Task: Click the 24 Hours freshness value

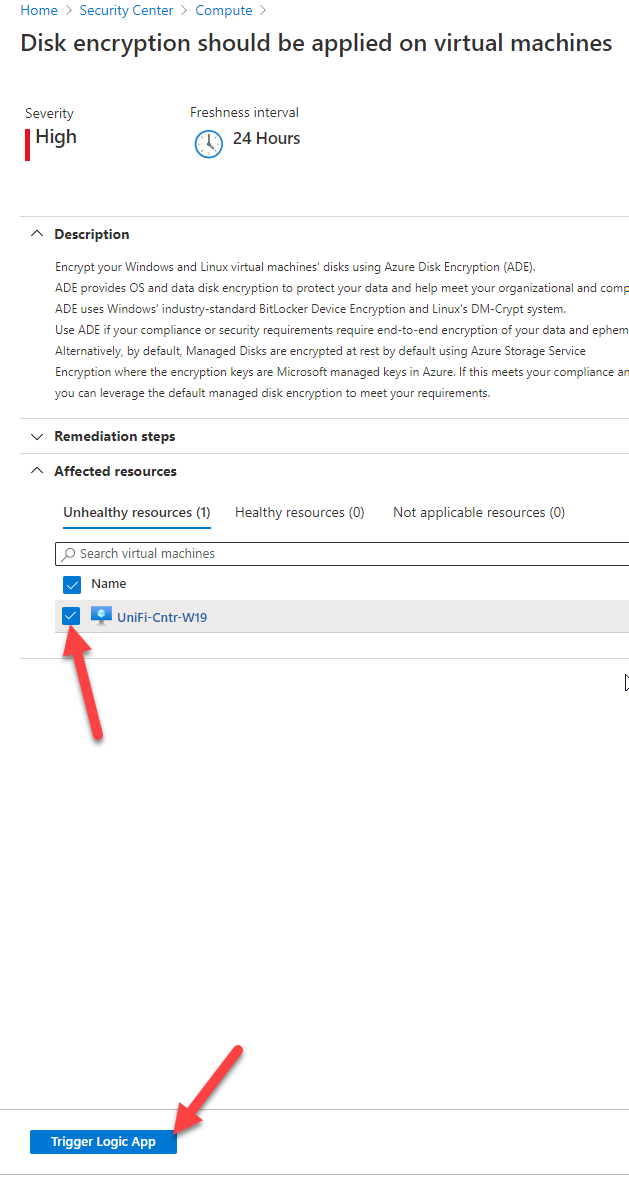Action: point(266,139)
